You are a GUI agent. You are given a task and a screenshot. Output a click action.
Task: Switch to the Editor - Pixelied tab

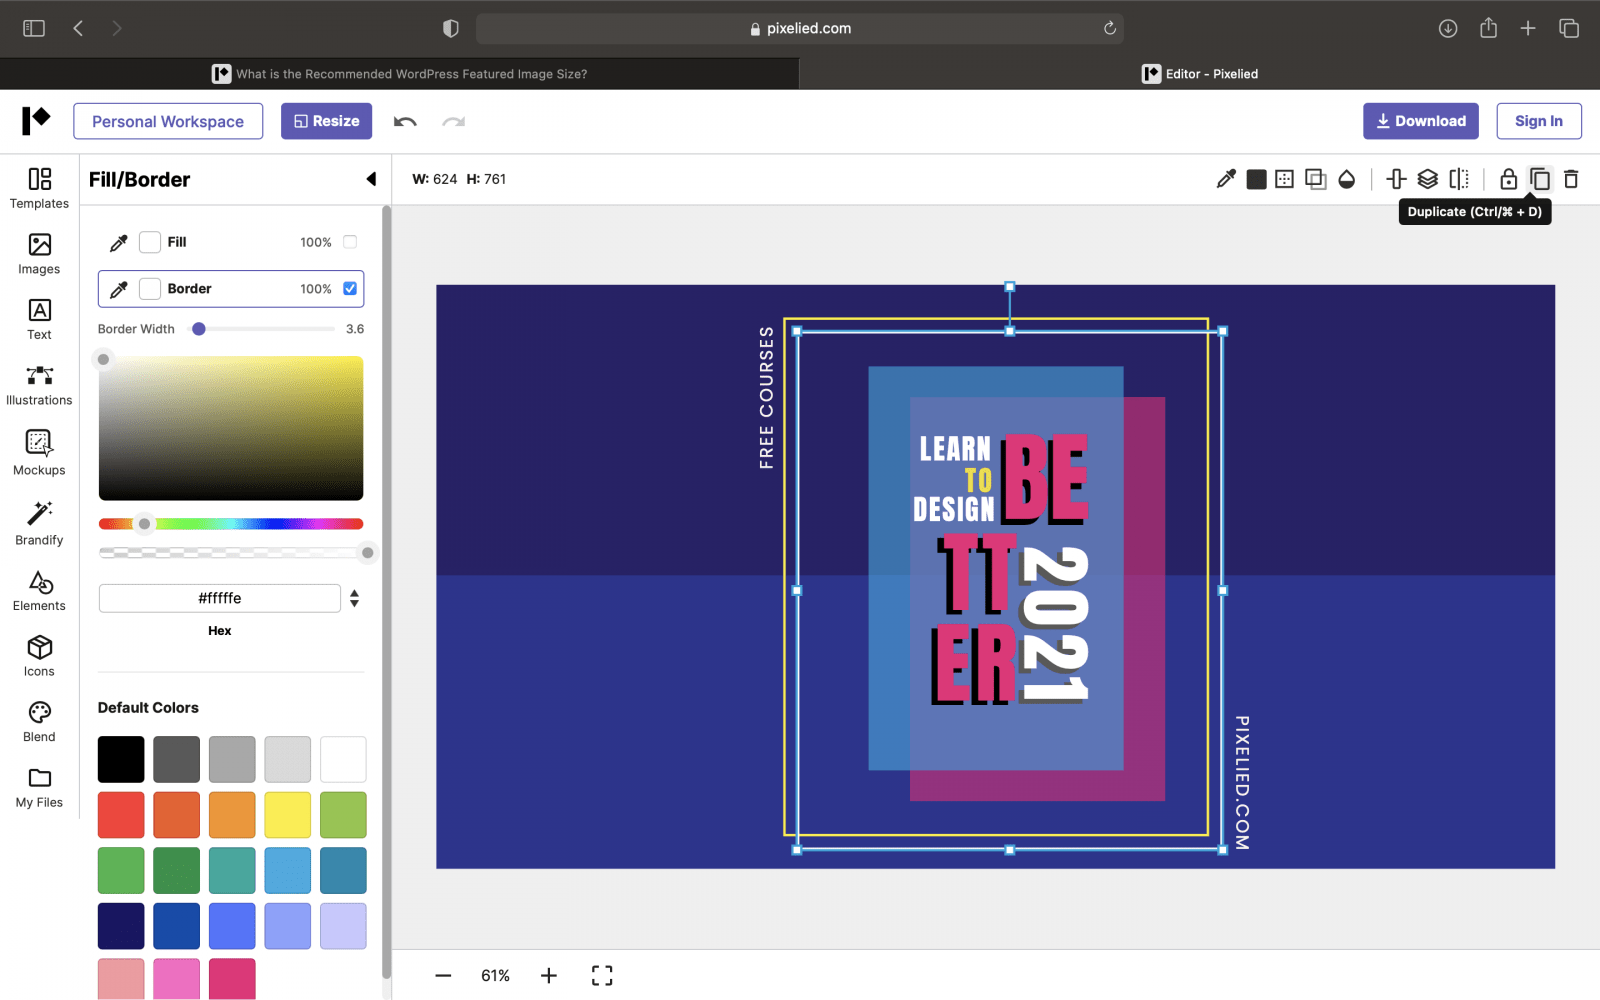point(1199,73)
